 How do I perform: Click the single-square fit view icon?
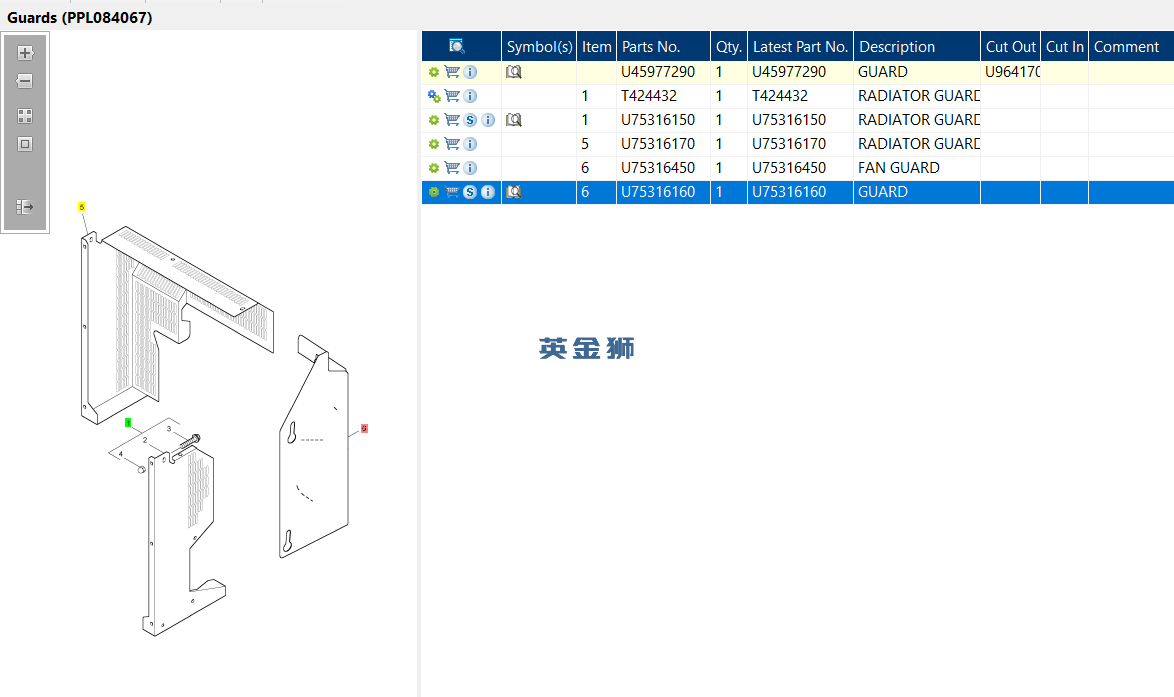(x=25, y=144)
